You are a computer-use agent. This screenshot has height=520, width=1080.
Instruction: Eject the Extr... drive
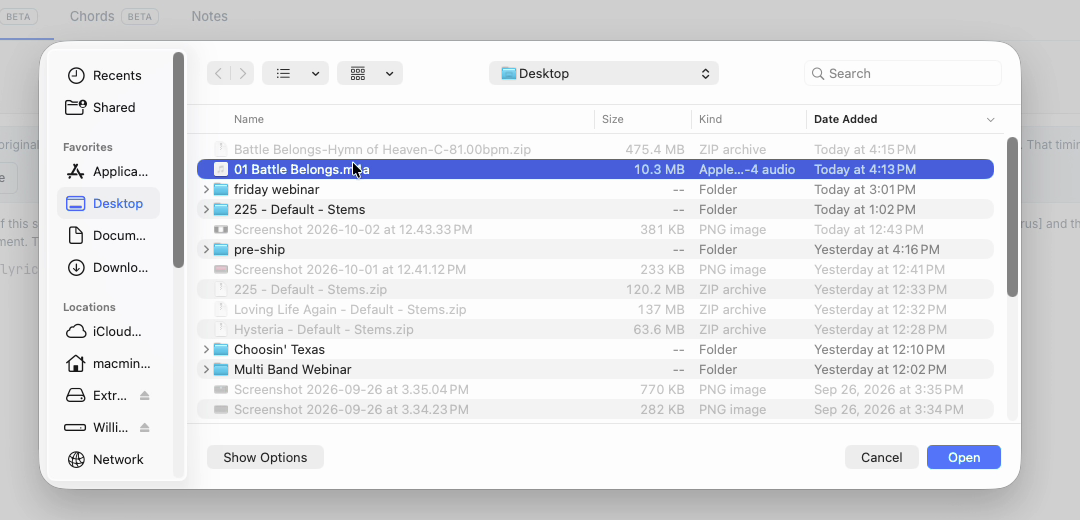point(144,395)
